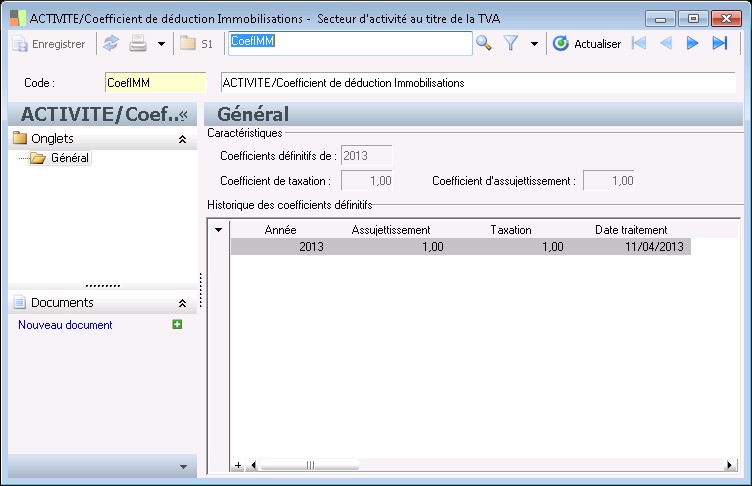Click the filter funnel icon
752x486 pixels.
511,43
